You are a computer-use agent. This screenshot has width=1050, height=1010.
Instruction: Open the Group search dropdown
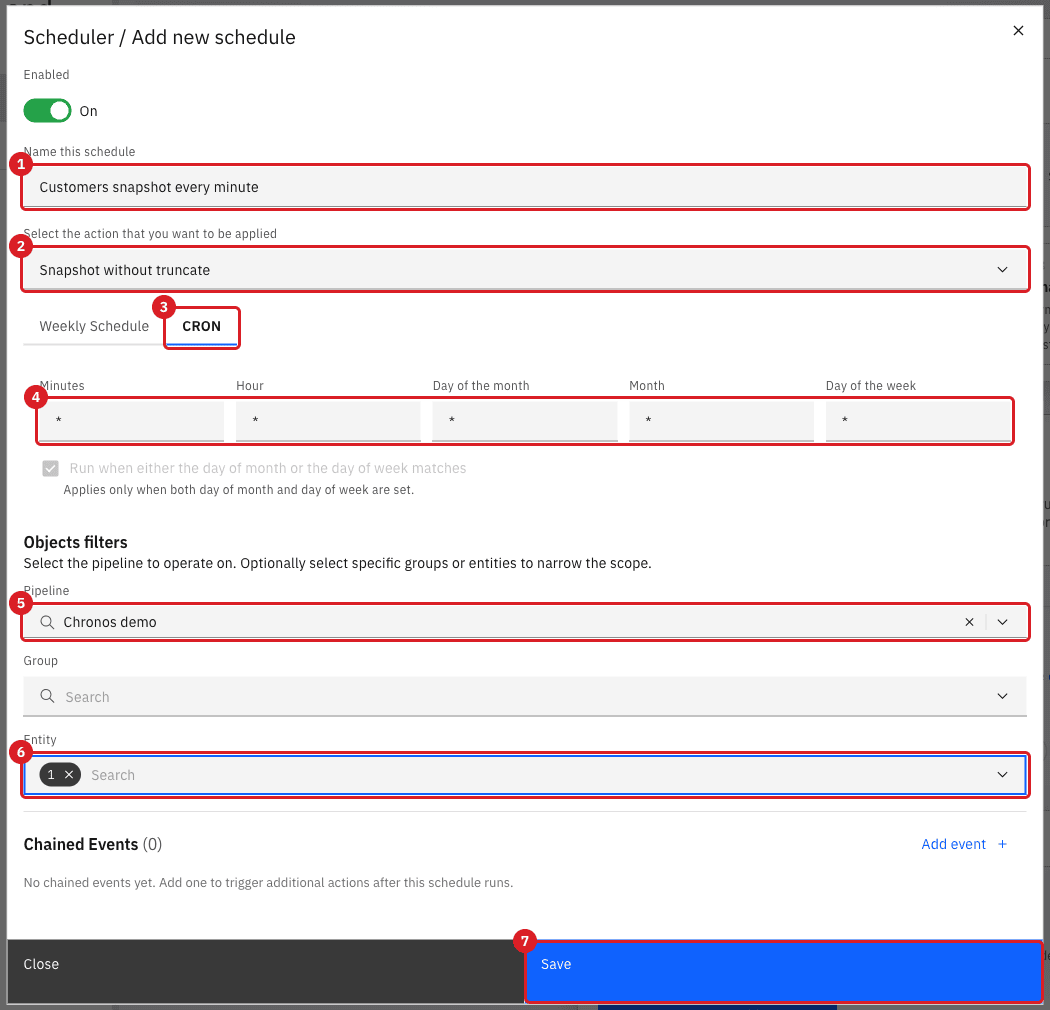[525, 697]
